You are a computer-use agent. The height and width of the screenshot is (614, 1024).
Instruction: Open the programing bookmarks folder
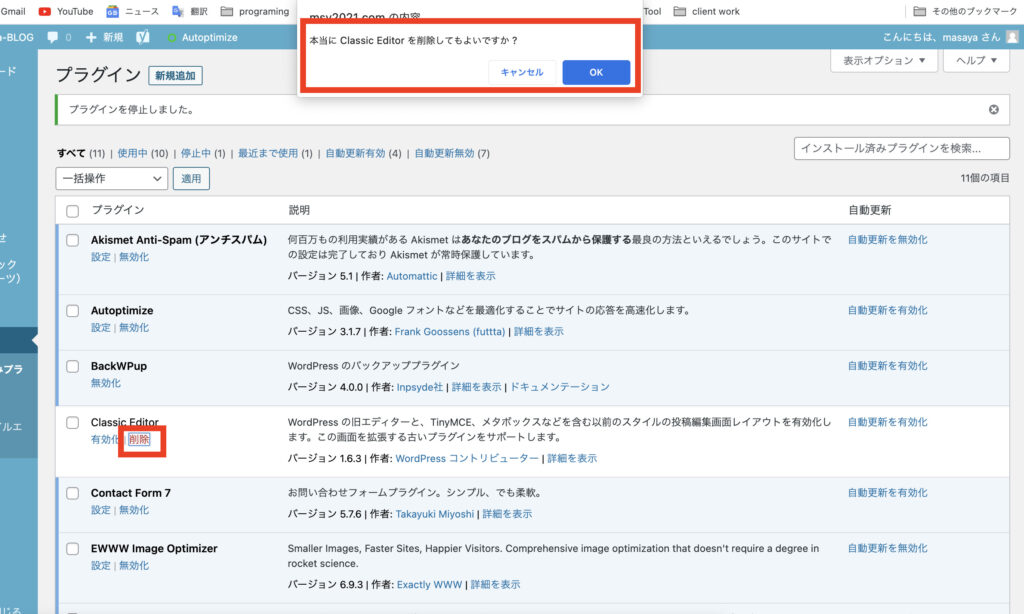click(255, 11)
